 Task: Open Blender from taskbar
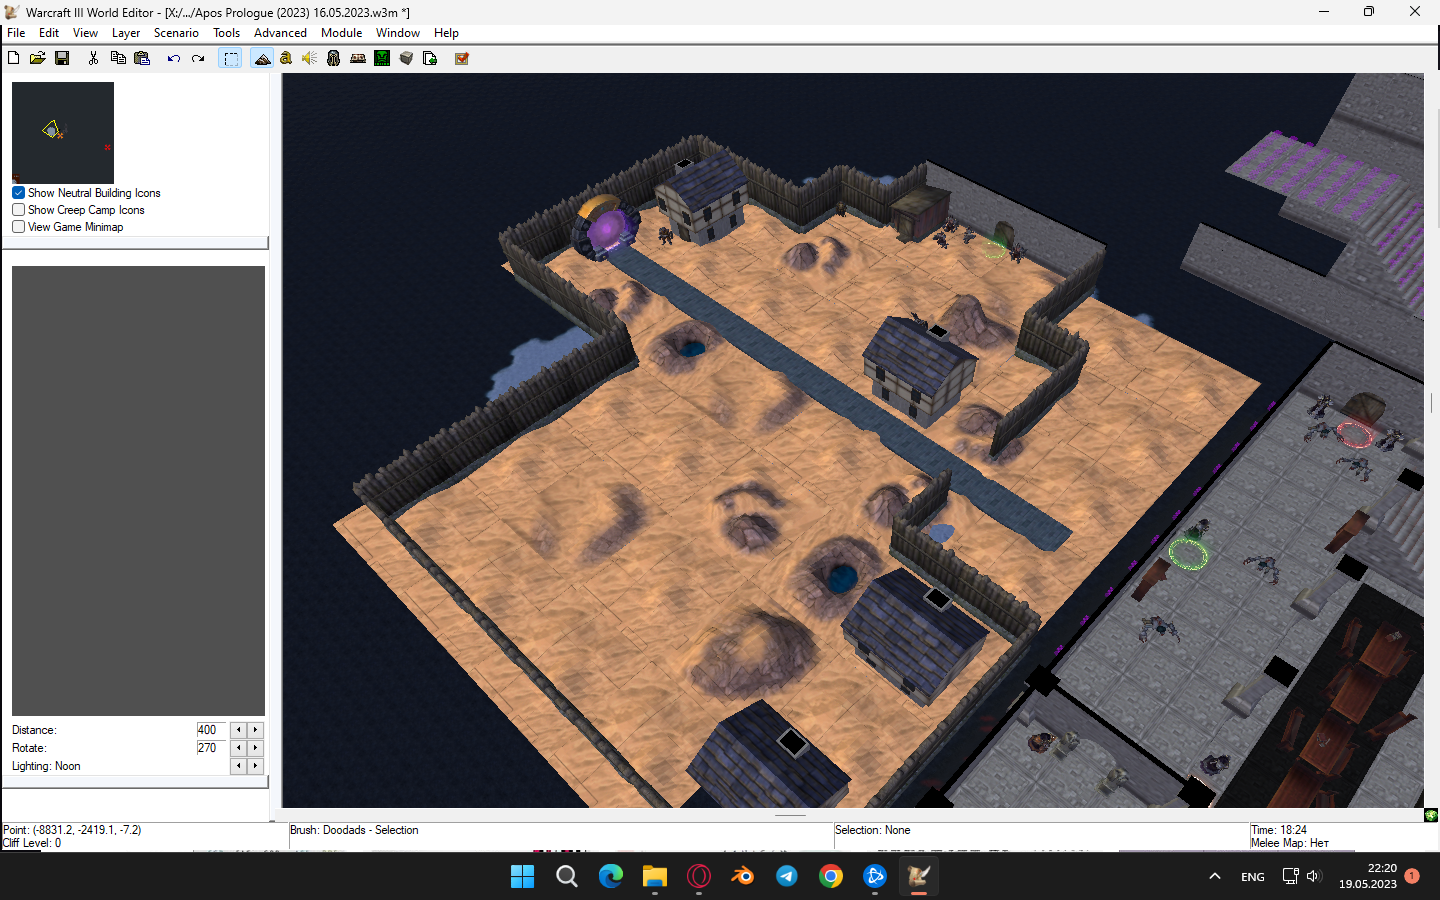tap(743, 877)
